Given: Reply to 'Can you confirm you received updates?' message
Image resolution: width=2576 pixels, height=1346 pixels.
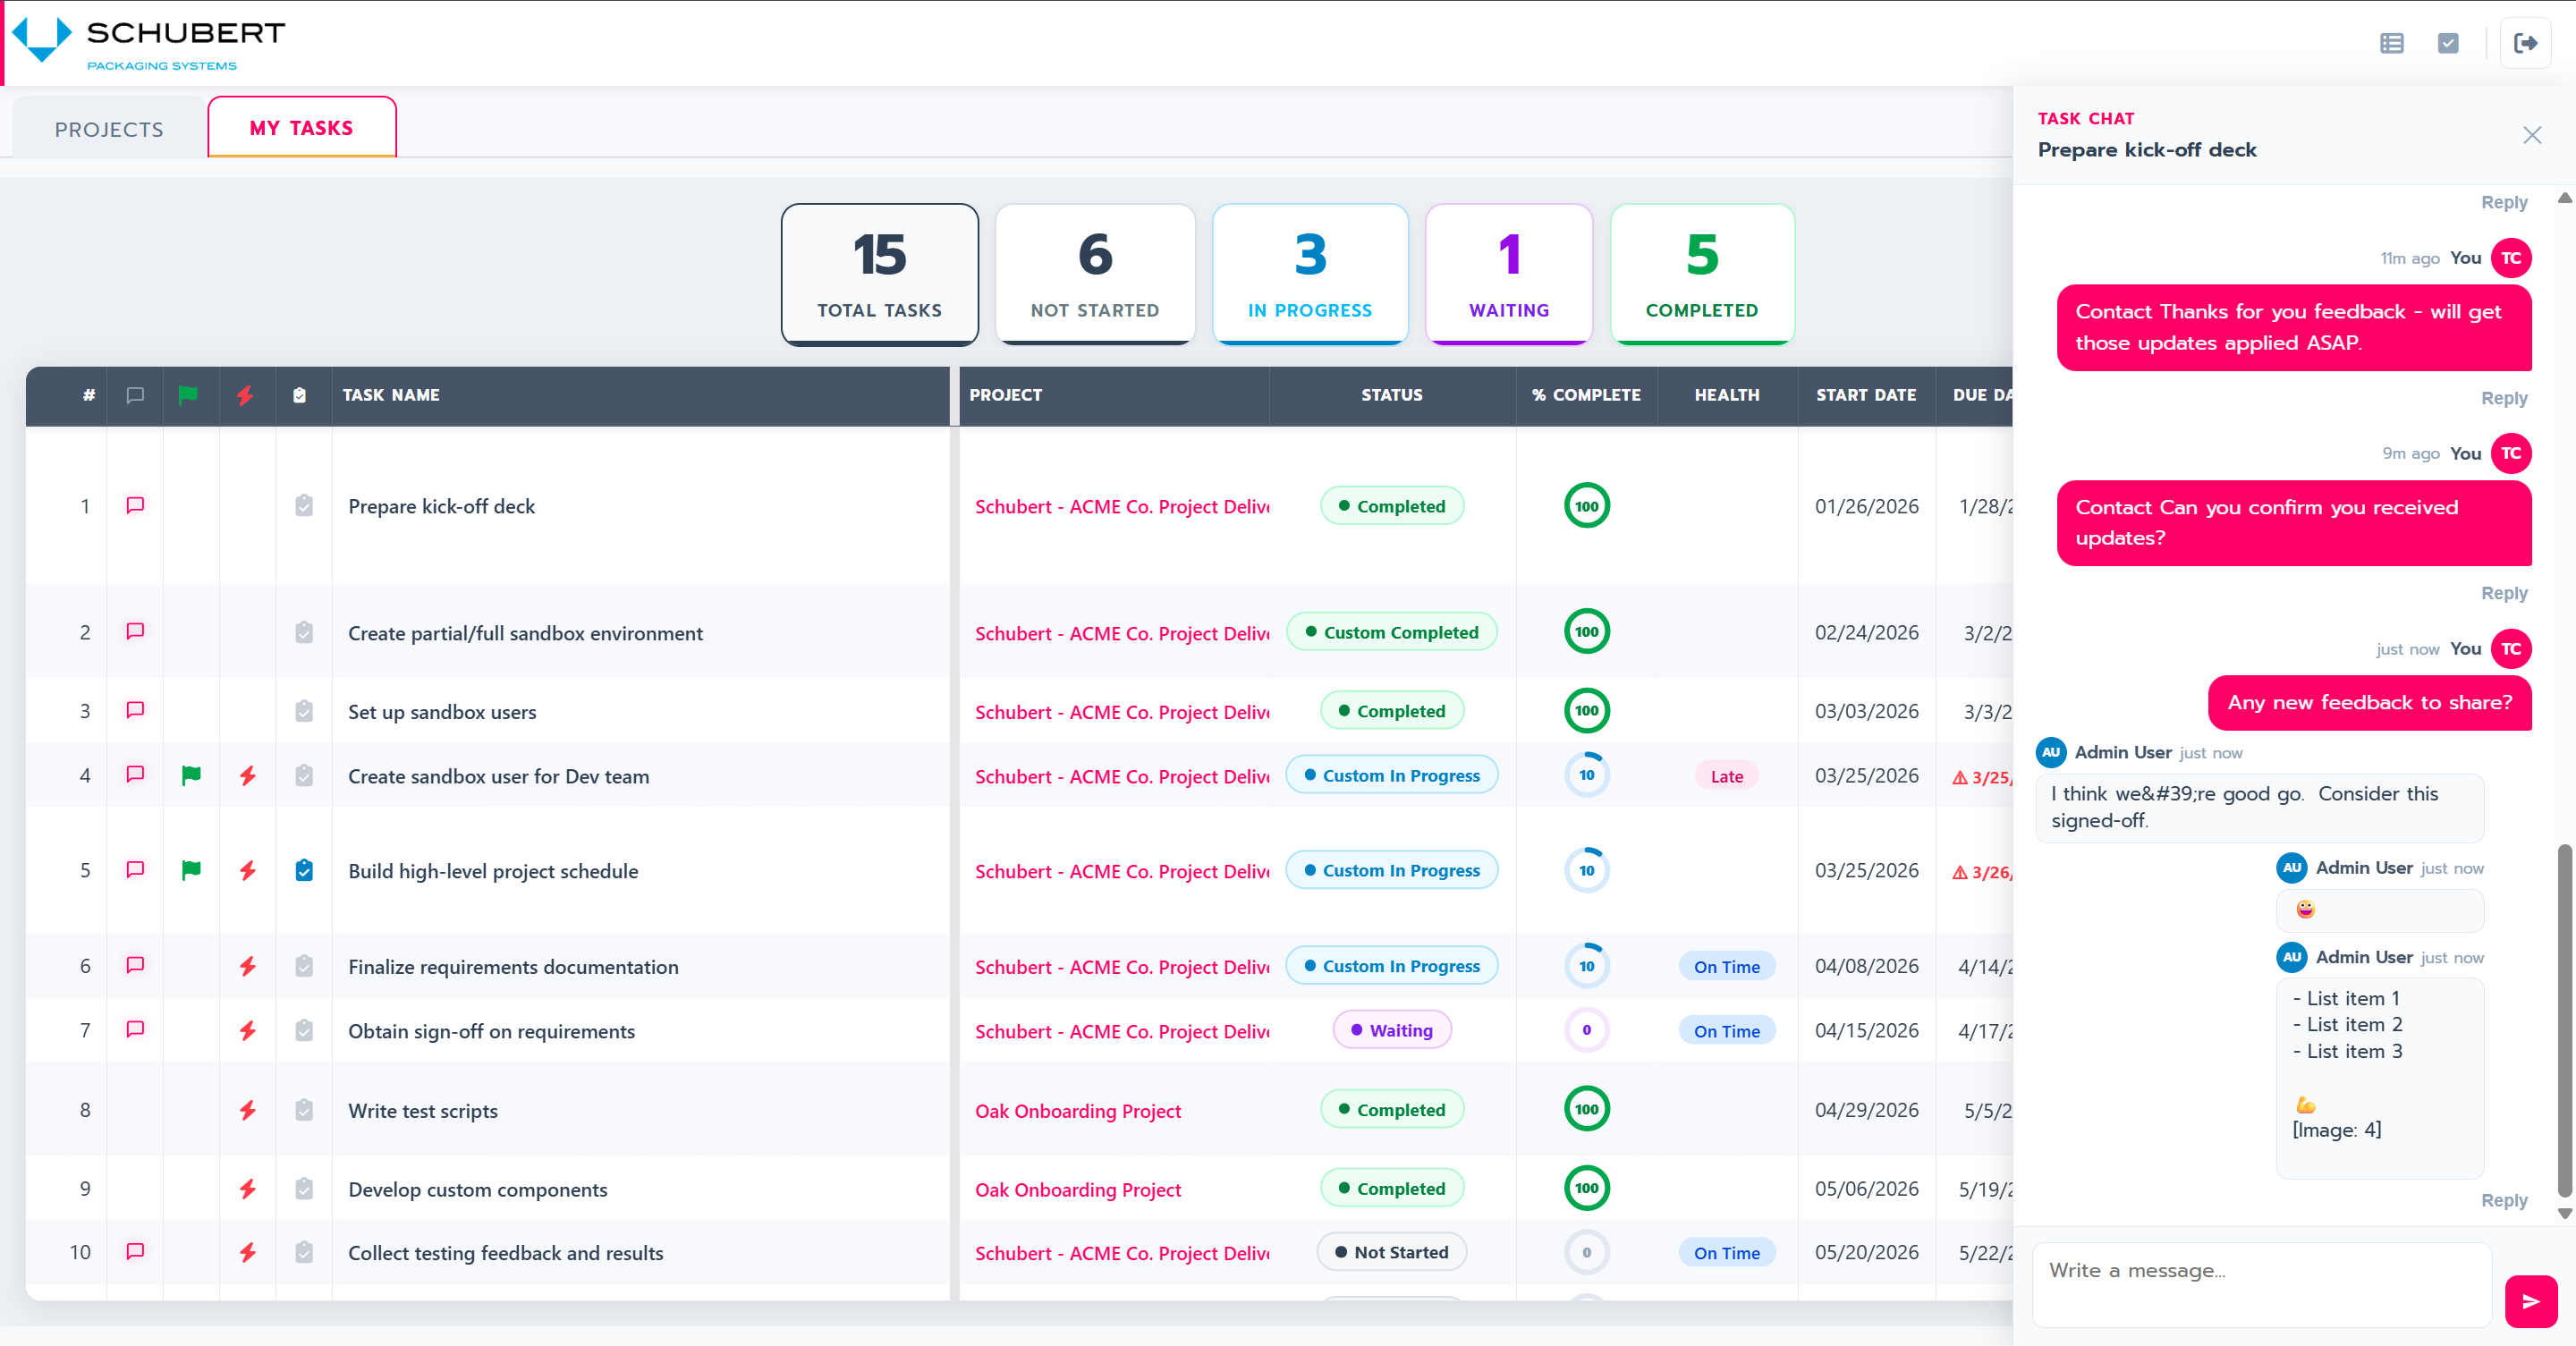Looking at the screenshot, I should [x=2503, y=593].
